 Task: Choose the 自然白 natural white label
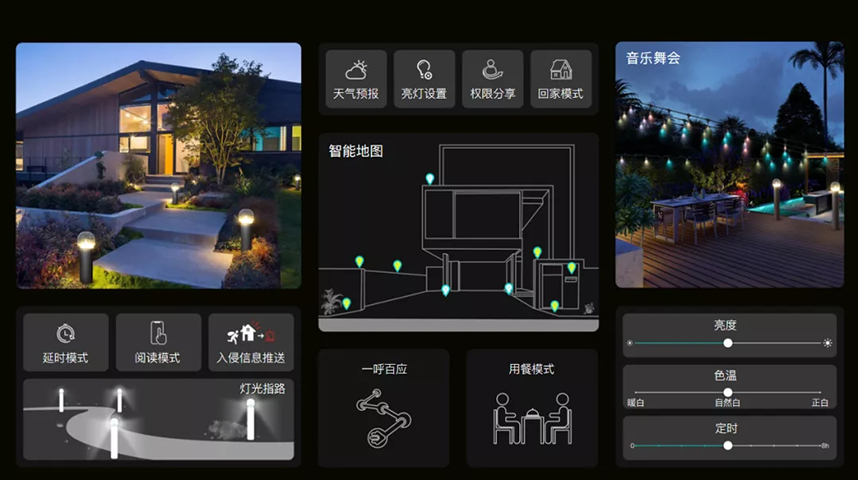point(727,403)
